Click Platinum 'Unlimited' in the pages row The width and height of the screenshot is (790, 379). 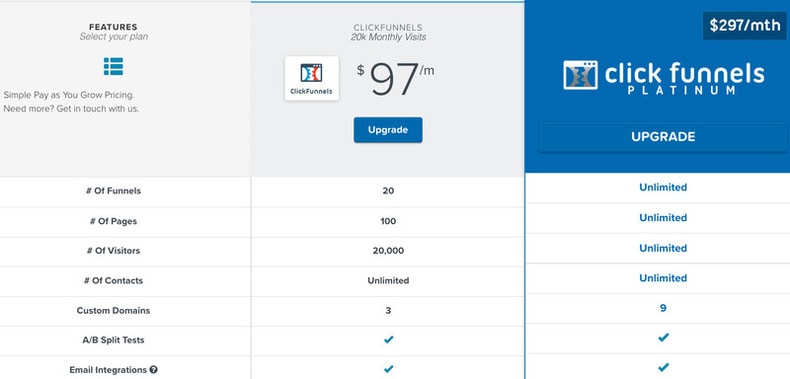click(663, 218)
